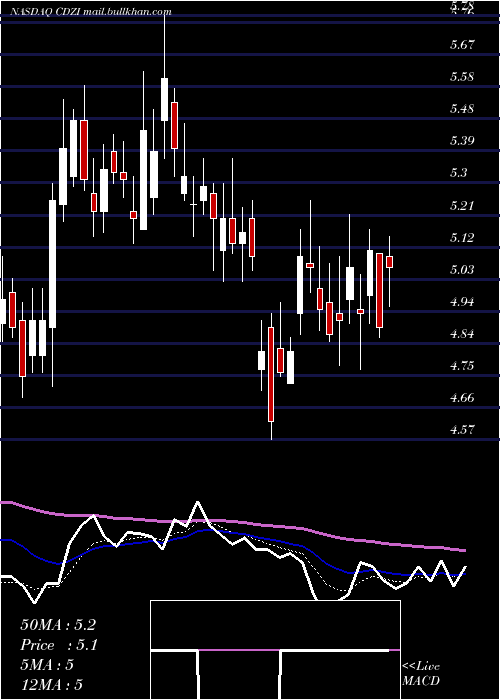Viewport: 500px width, 700px height.
Task: Click the 4.75 price axis label
Action: [462, 366]
